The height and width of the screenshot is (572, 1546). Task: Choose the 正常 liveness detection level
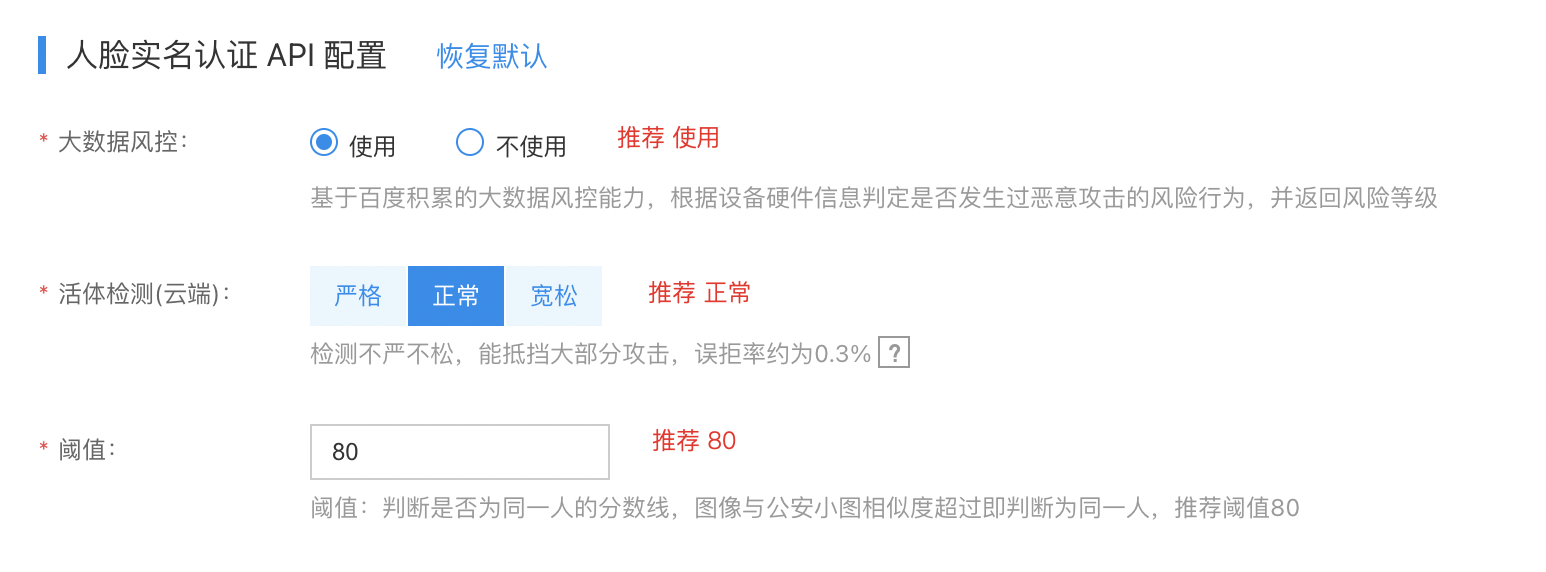pyautogui.click(x=456, y=296)
